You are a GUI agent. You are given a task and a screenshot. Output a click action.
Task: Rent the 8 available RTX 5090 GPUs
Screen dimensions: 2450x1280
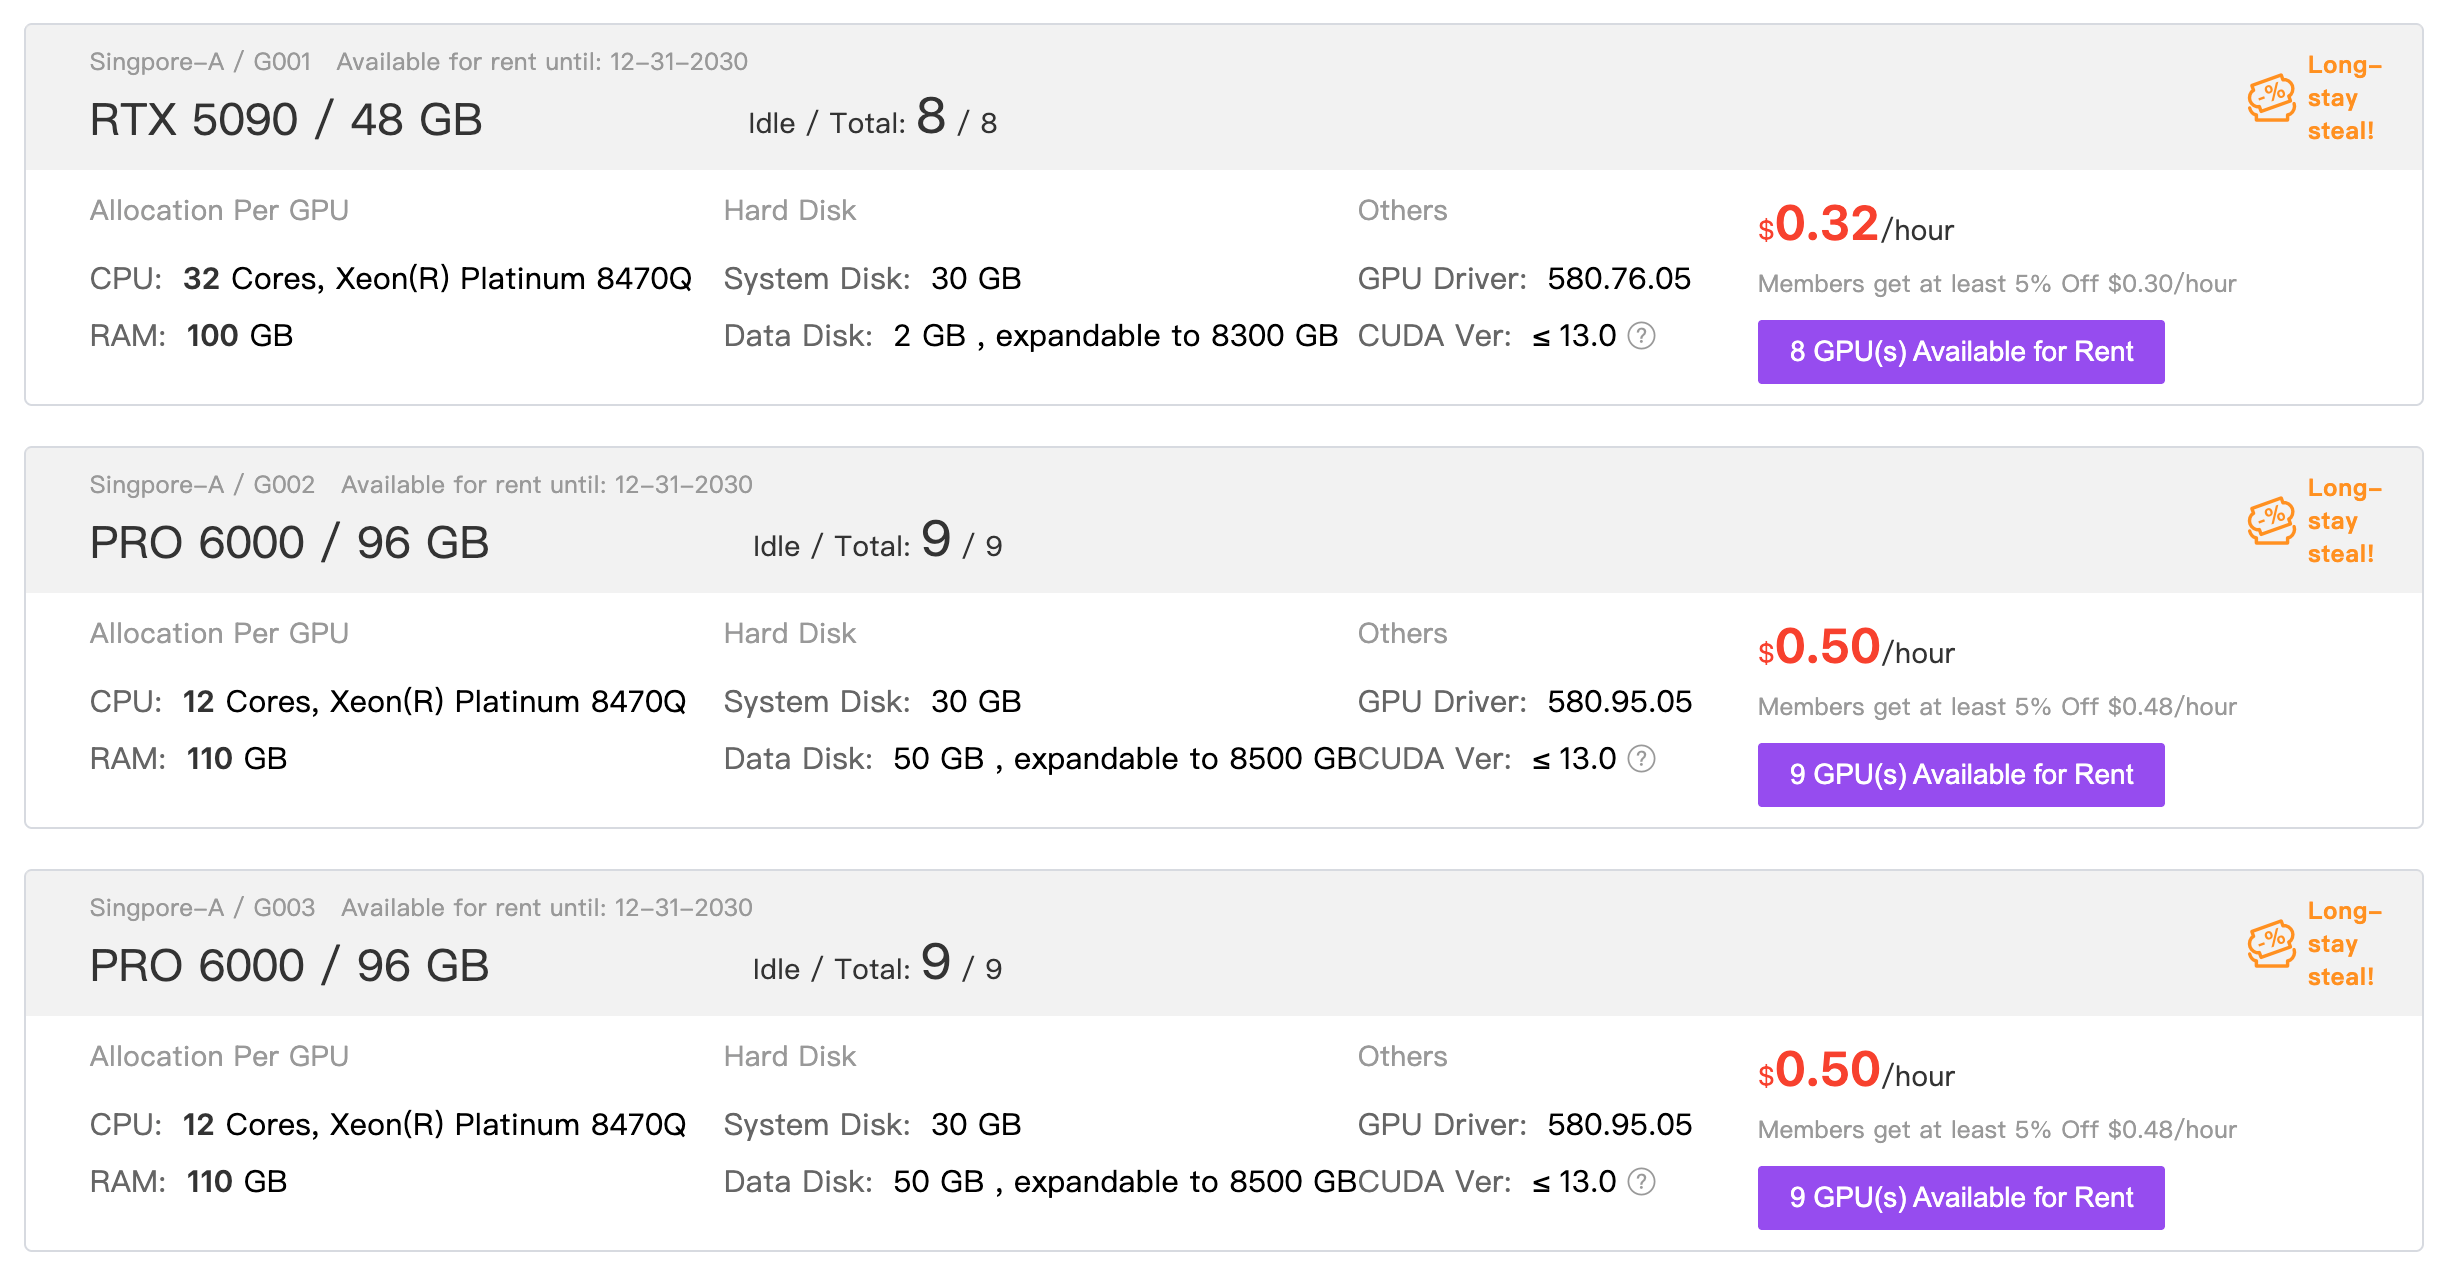(1961, 352)
